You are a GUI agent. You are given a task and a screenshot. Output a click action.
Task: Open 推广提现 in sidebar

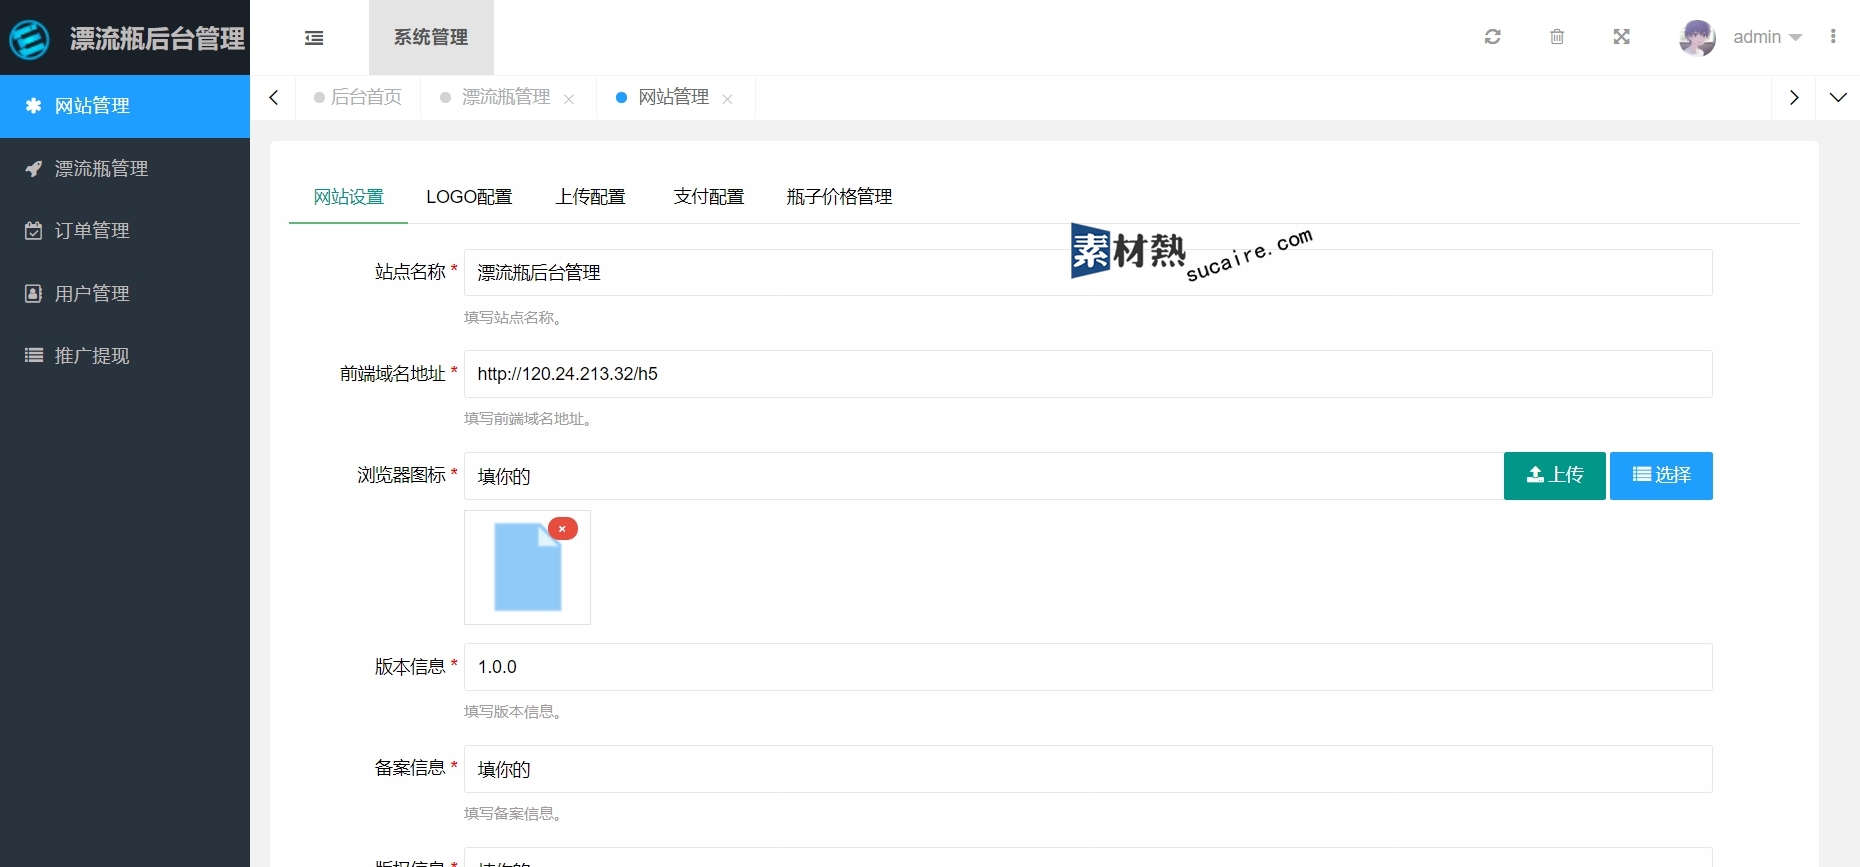tap(125, 356)
